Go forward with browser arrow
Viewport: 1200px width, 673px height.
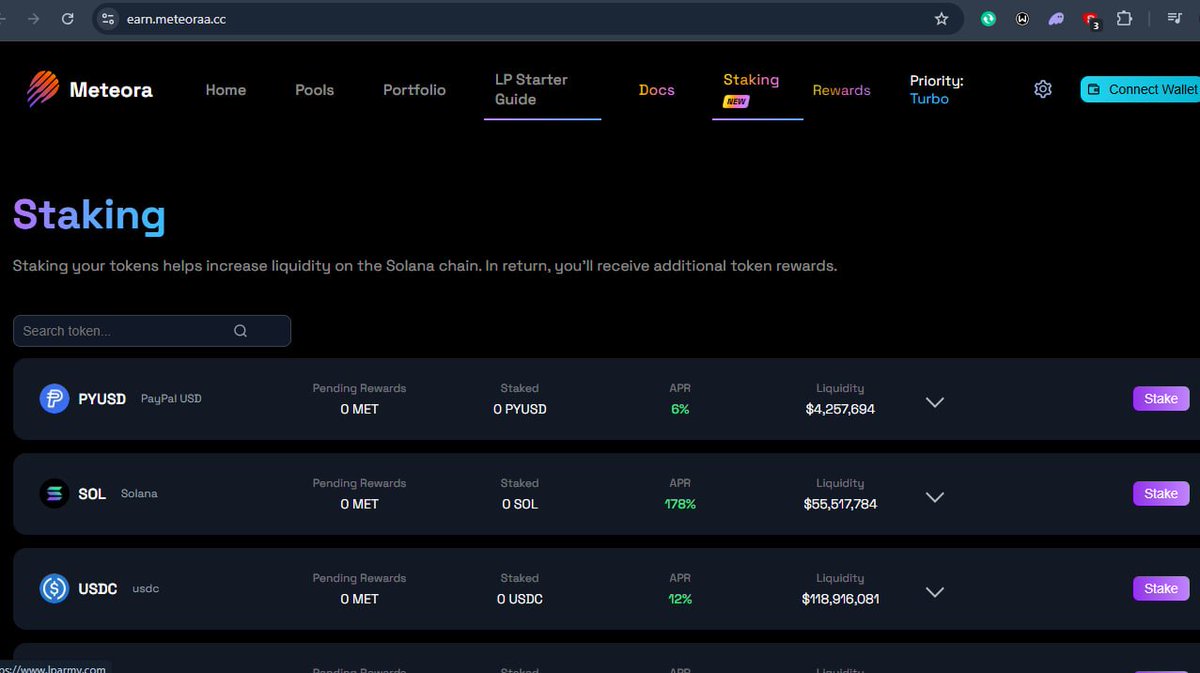point(34,18)
